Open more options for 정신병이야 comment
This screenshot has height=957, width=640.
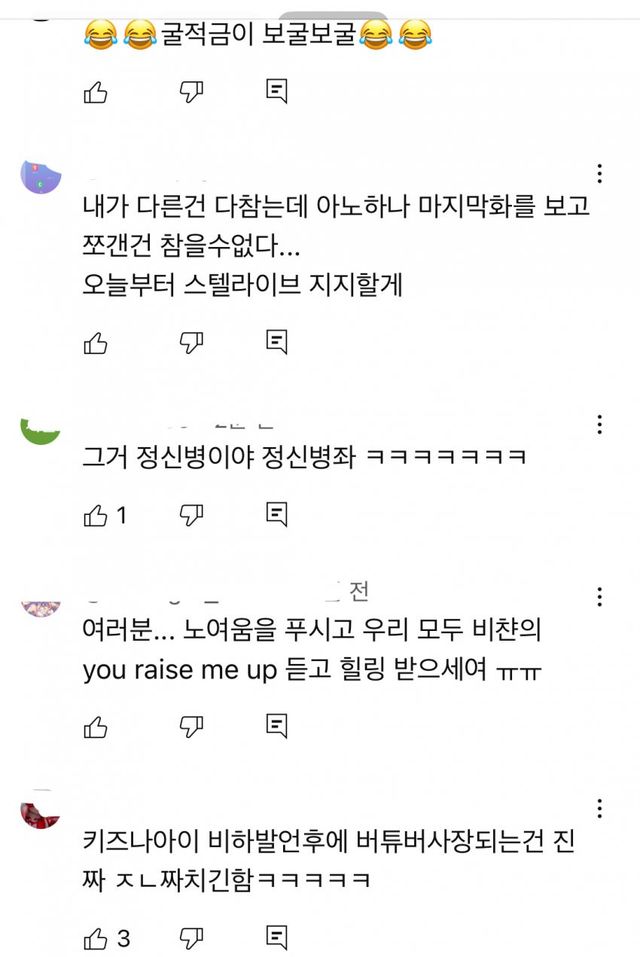point(599,424)
